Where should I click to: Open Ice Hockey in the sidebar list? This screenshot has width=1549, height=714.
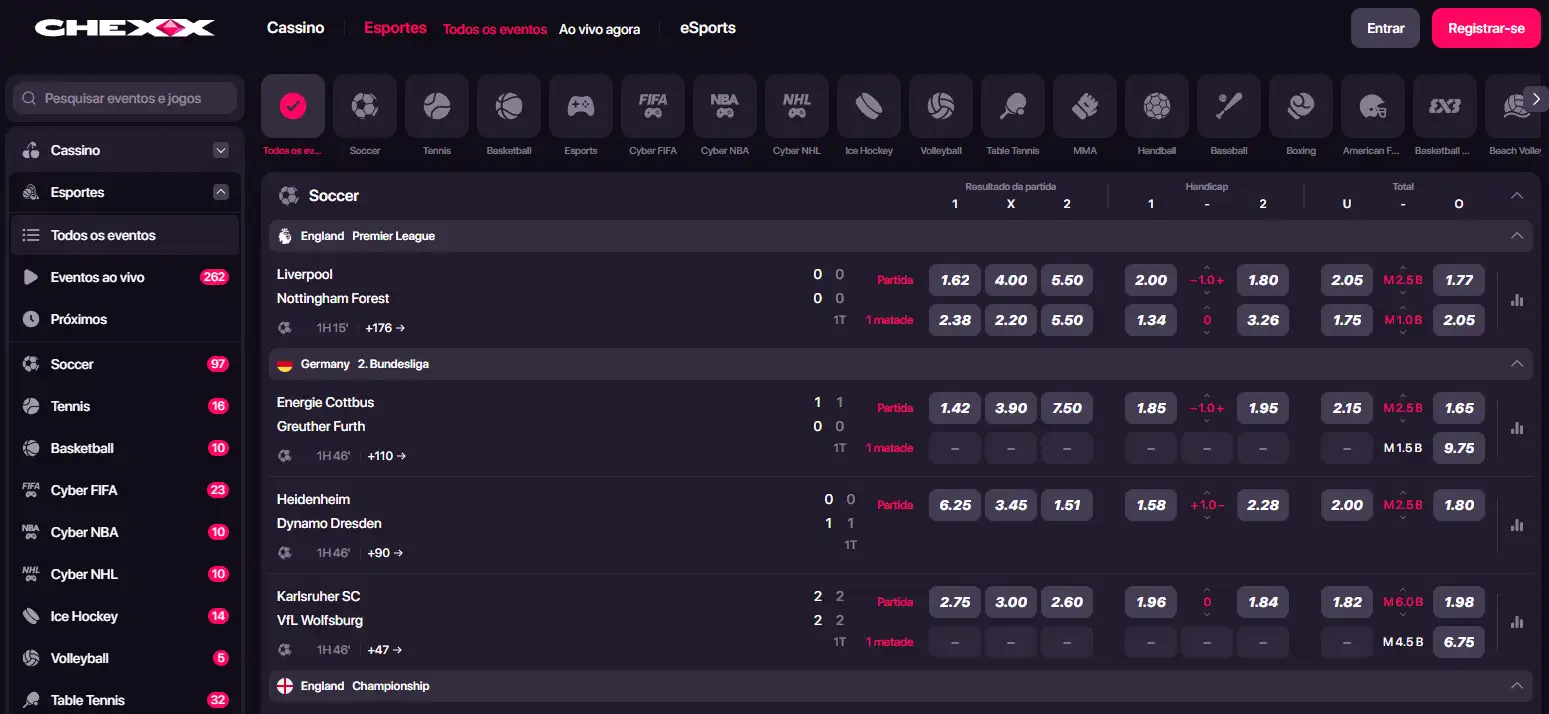coord(125,616)
